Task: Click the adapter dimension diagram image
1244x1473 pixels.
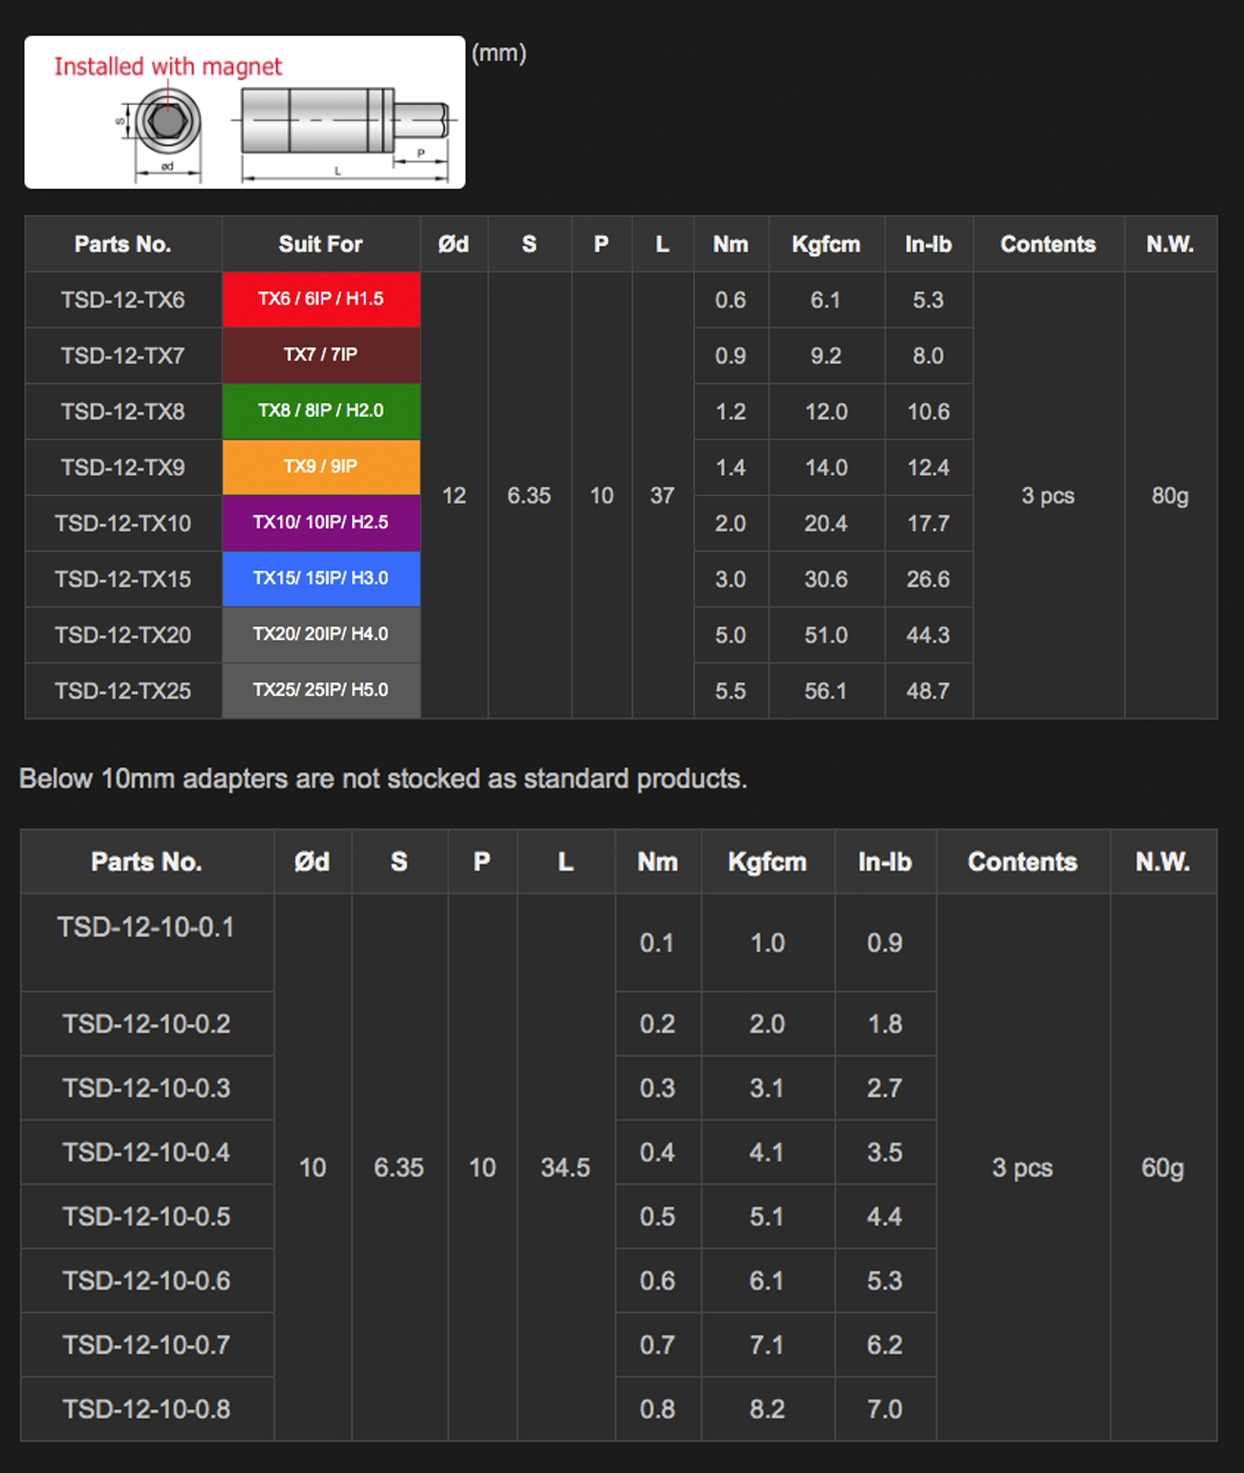Action: pyautogui.click(x=245, y=112)
